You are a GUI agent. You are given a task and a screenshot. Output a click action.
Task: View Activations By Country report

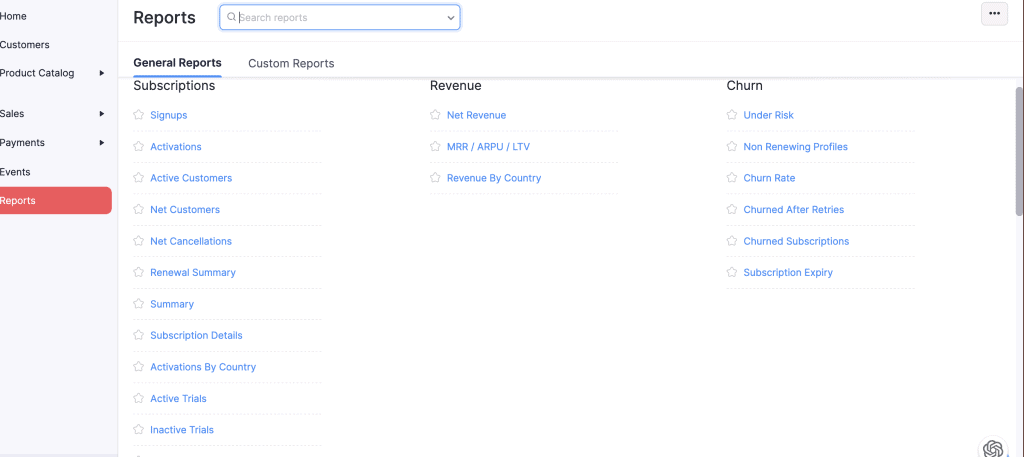click(203, 367)
